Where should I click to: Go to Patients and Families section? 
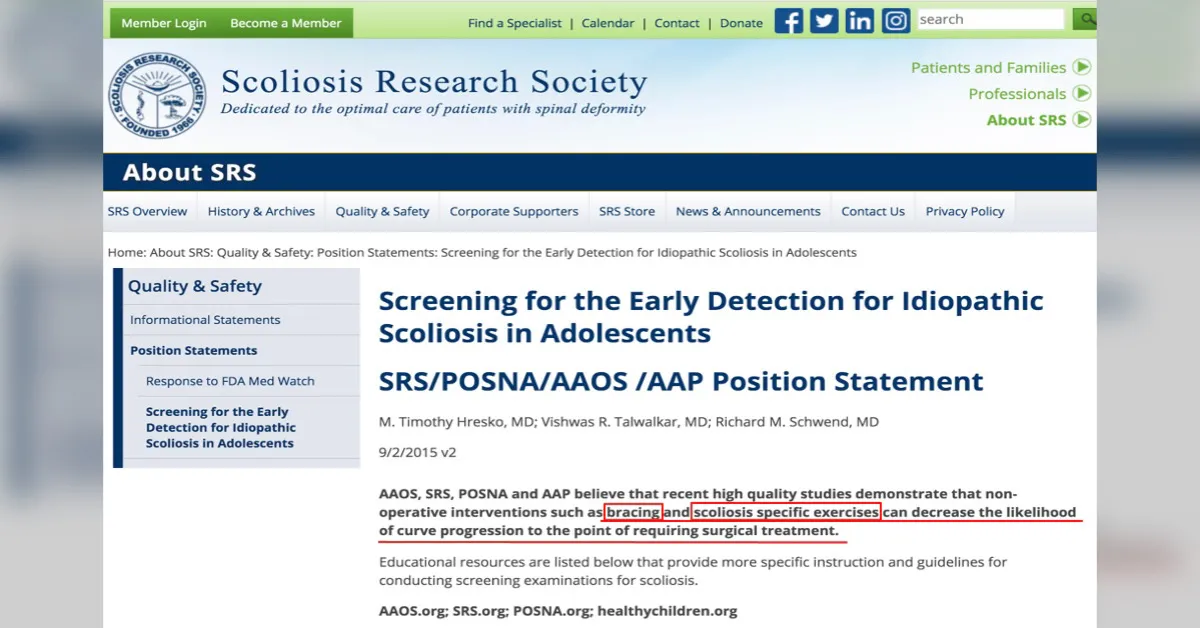pyautogui.click(x=988, y=67)
